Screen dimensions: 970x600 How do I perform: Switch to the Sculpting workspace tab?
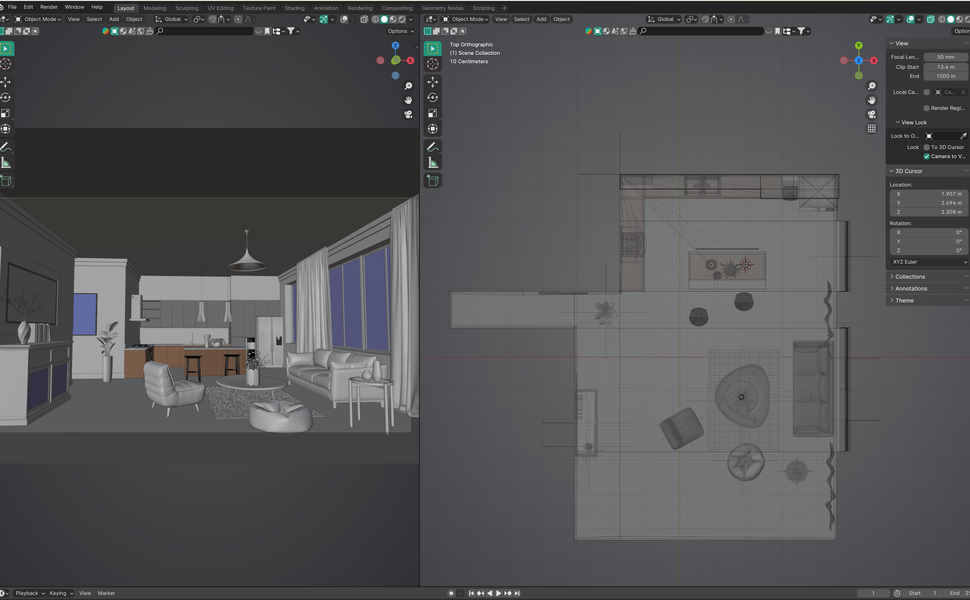click(x=187, y=8)
